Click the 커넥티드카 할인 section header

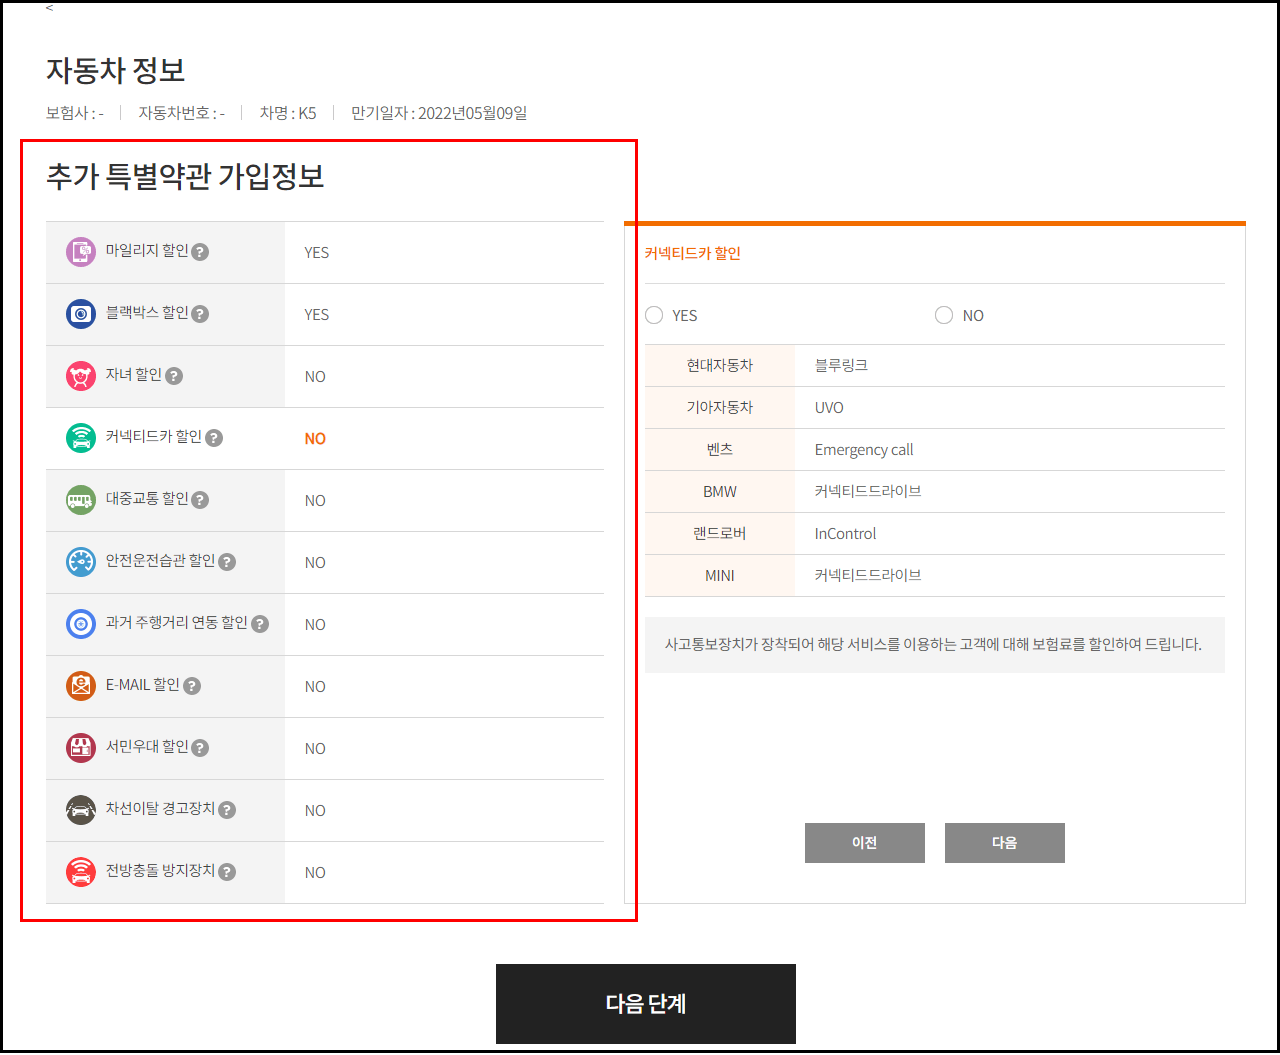click(x=692, y=253)
